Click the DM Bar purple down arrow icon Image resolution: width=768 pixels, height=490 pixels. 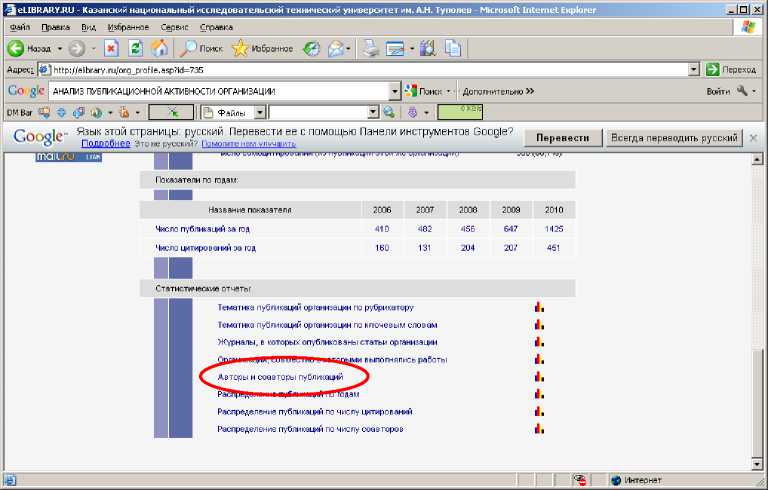[x=412, y=113]
